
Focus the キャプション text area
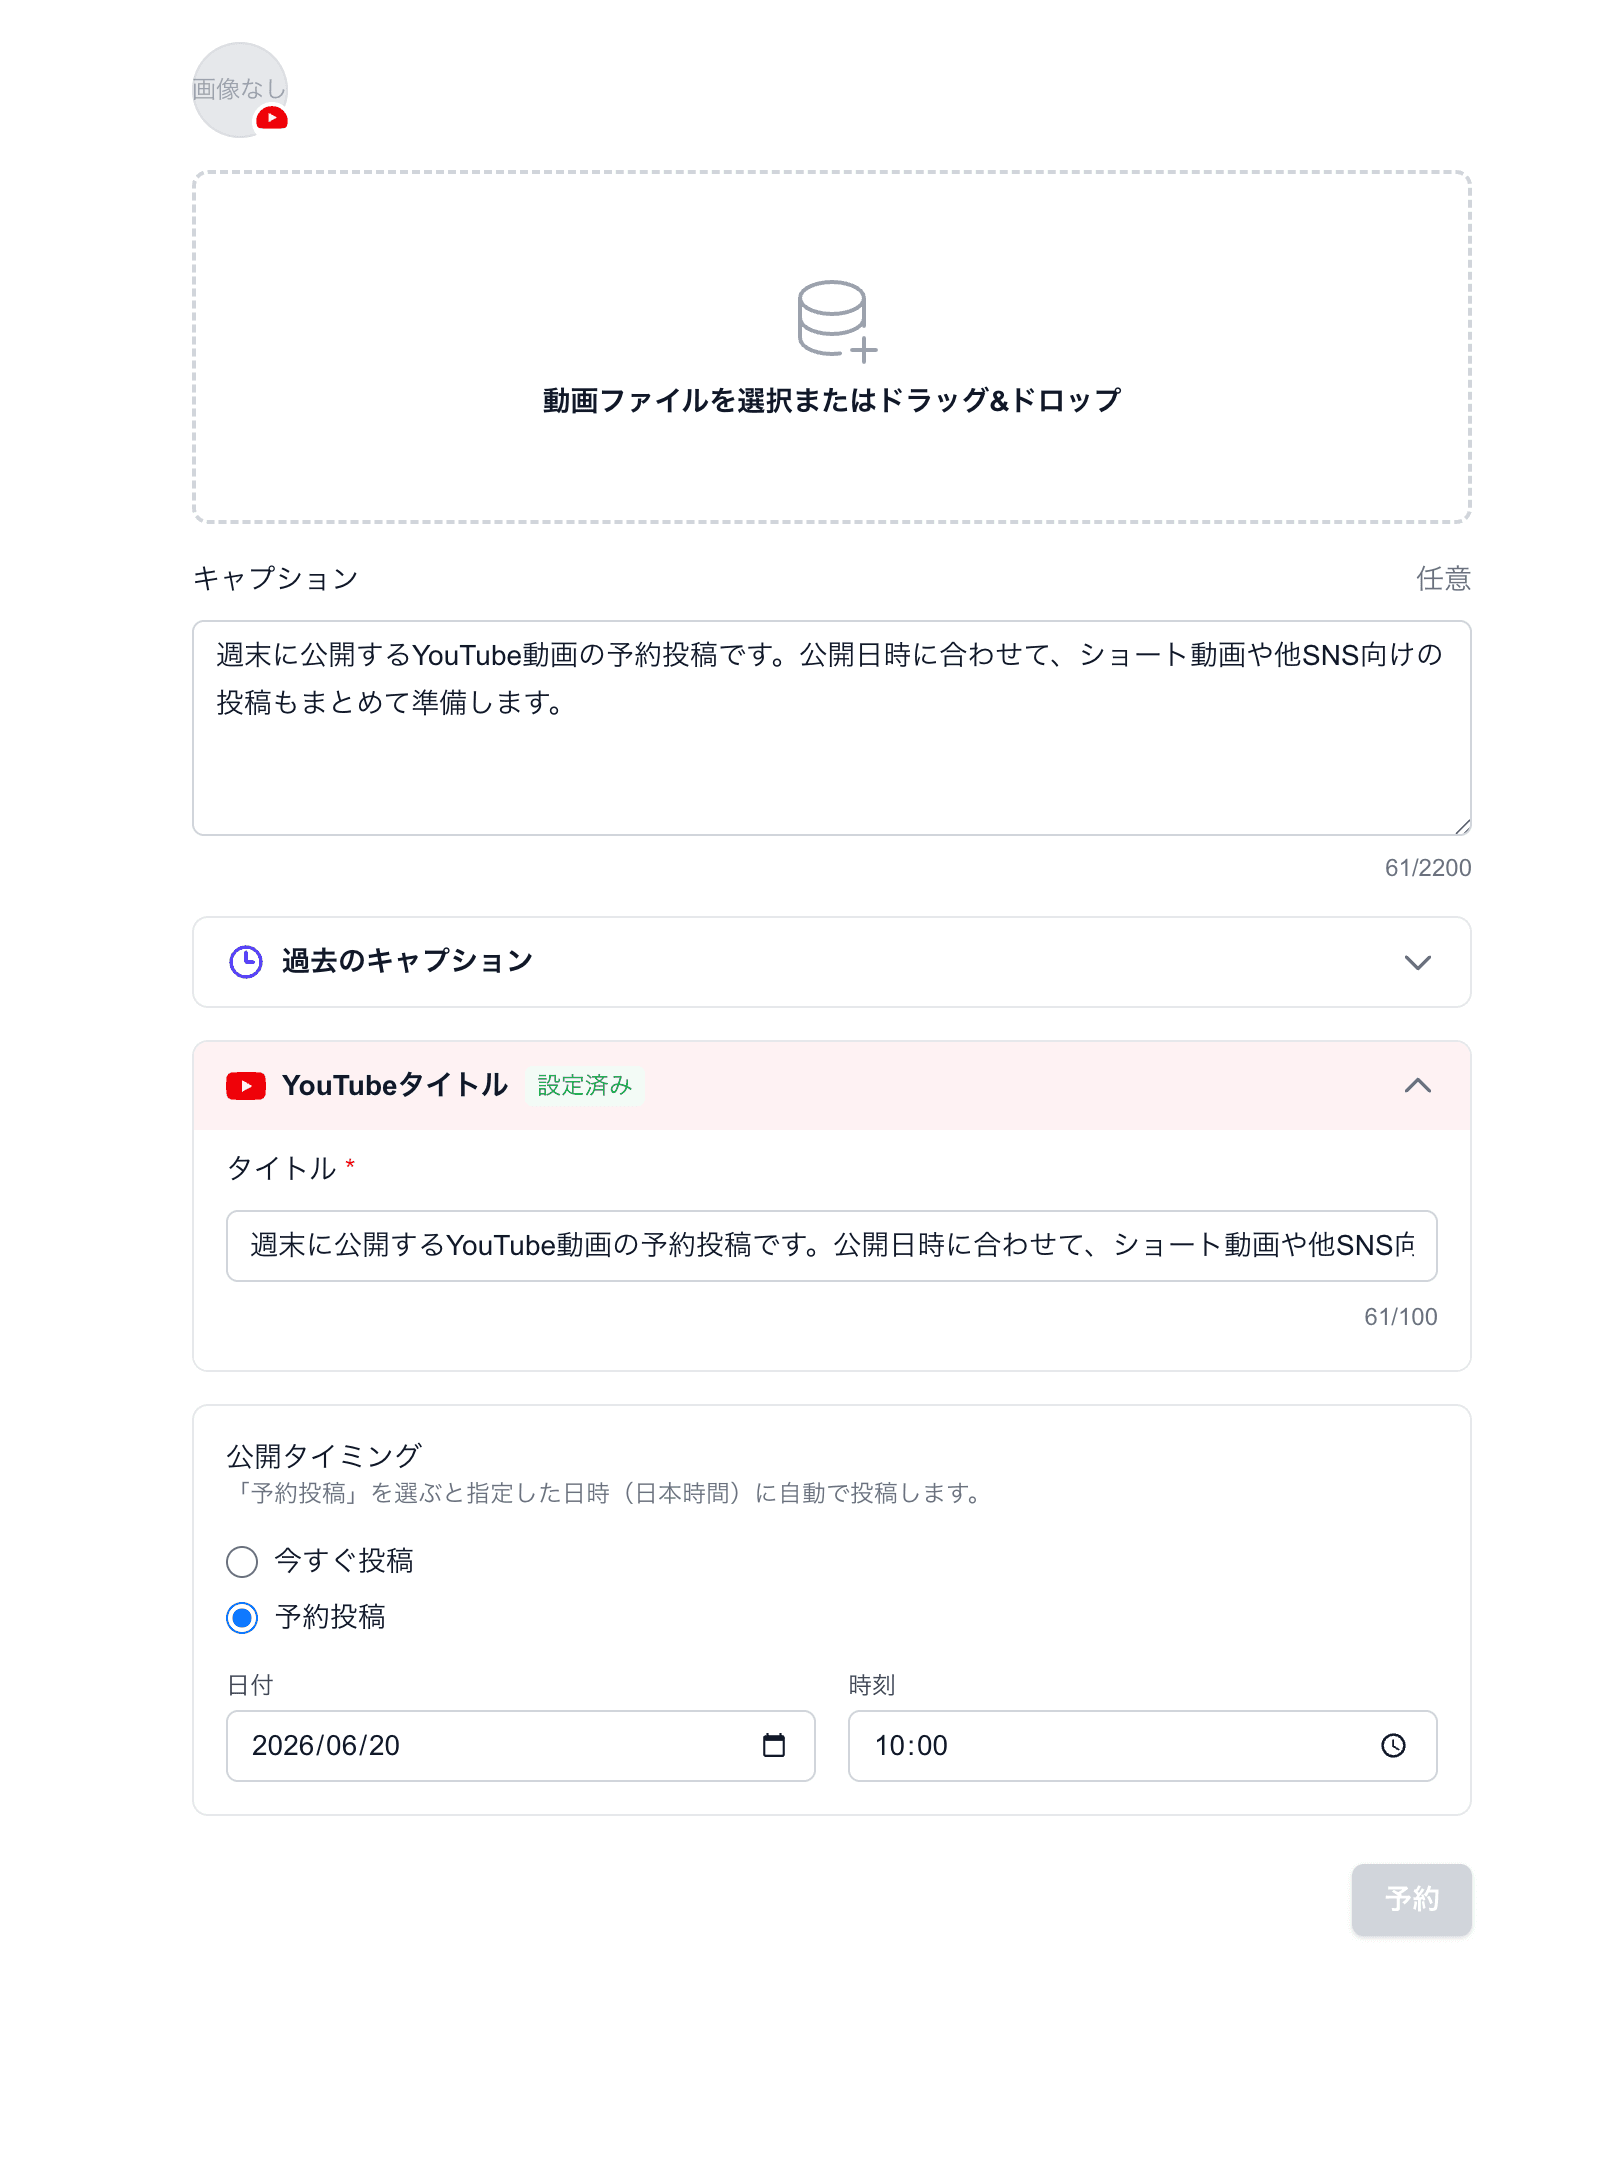(831, 728)
